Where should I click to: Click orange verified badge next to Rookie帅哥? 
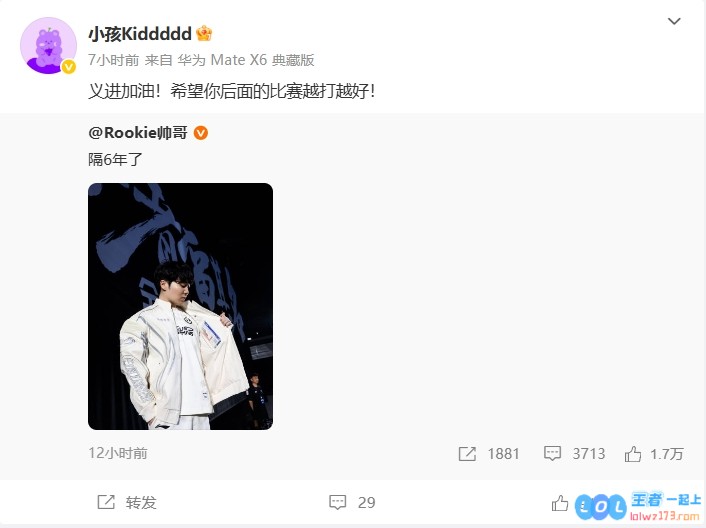200,133
